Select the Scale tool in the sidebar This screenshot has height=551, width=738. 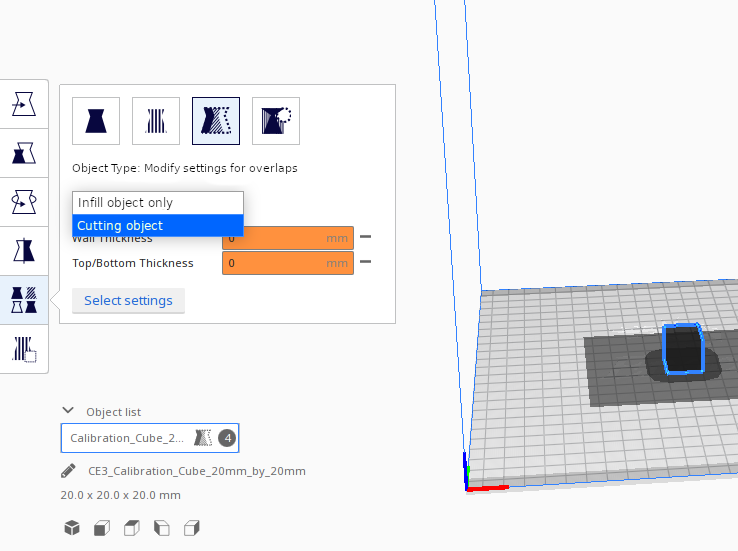(24, 153)
